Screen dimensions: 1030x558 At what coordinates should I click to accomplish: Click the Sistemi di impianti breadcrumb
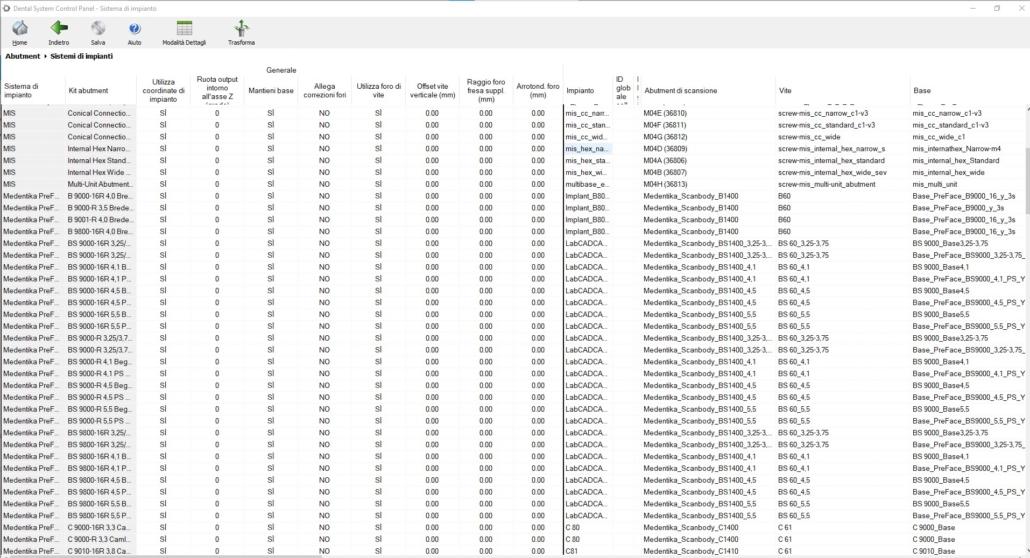click(x=82, y=57)
